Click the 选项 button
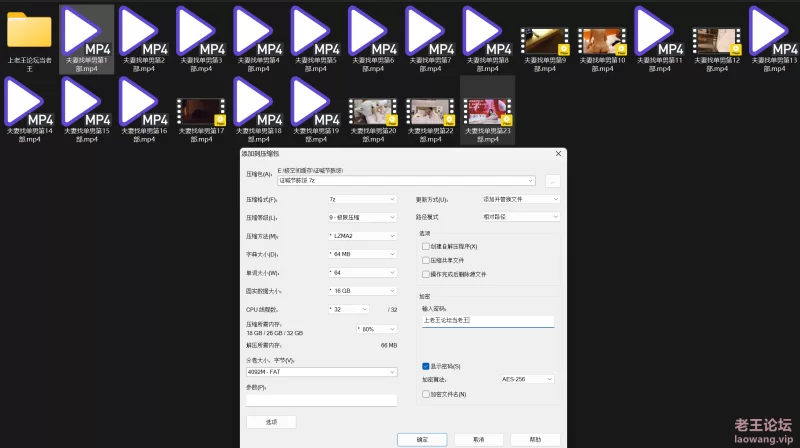This screenshot has height=448, width=800. point(271,422)
